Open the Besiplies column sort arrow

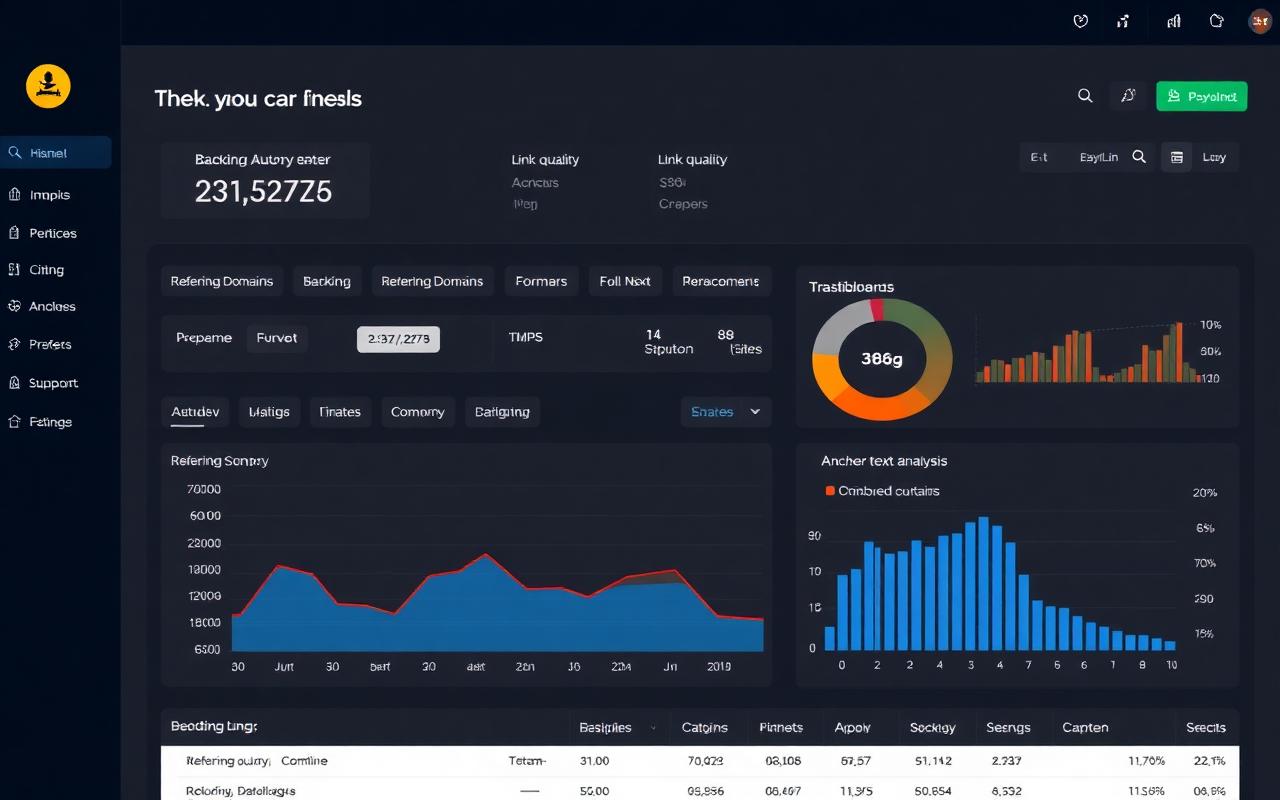tap(654, 728)
